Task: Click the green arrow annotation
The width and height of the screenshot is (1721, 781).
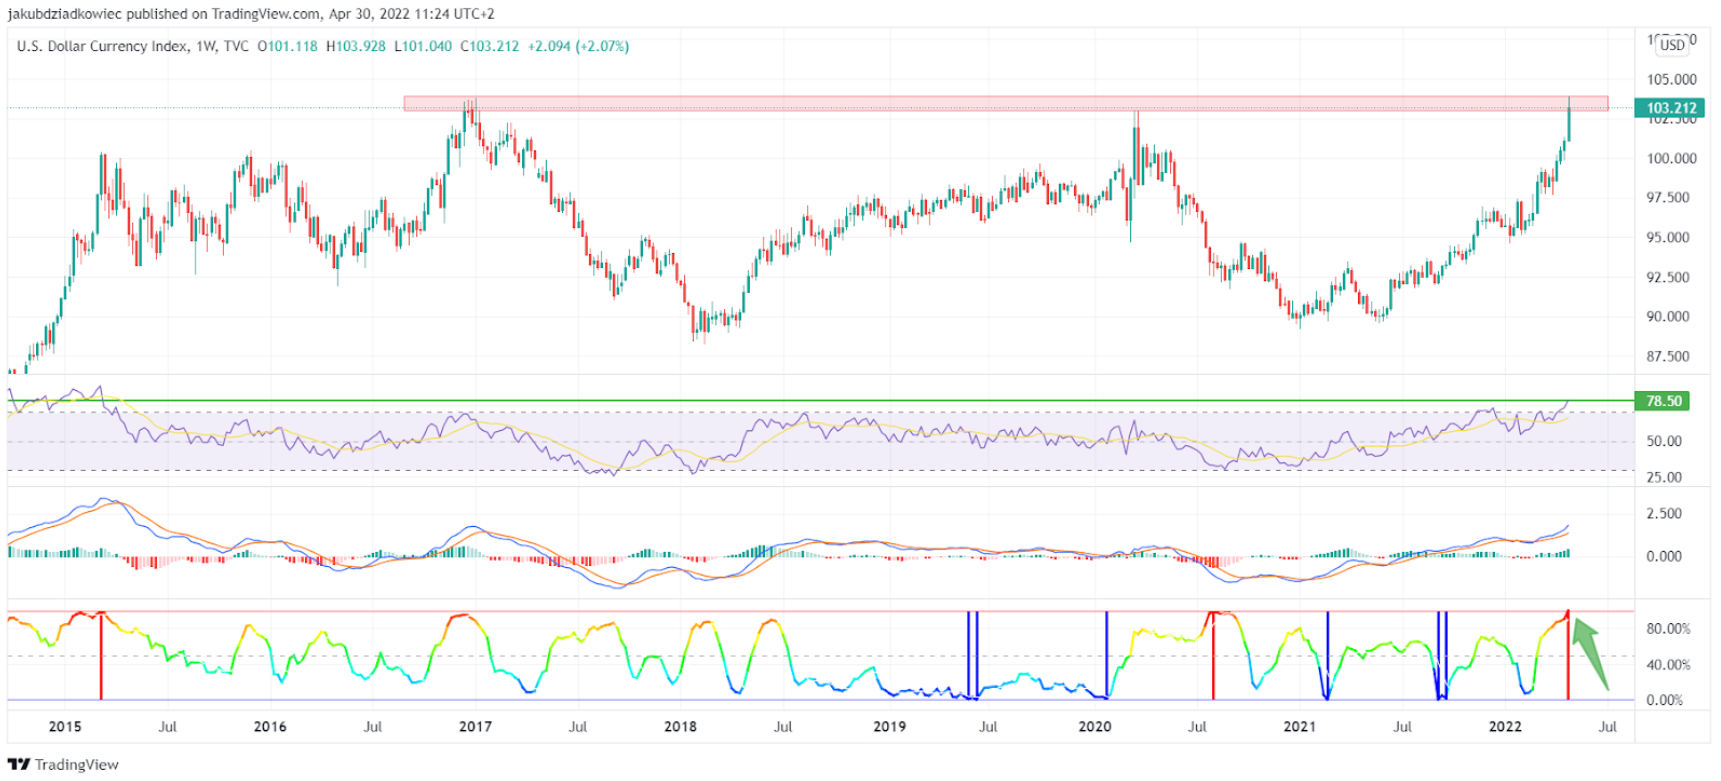Action: [x=1590, y=654]
